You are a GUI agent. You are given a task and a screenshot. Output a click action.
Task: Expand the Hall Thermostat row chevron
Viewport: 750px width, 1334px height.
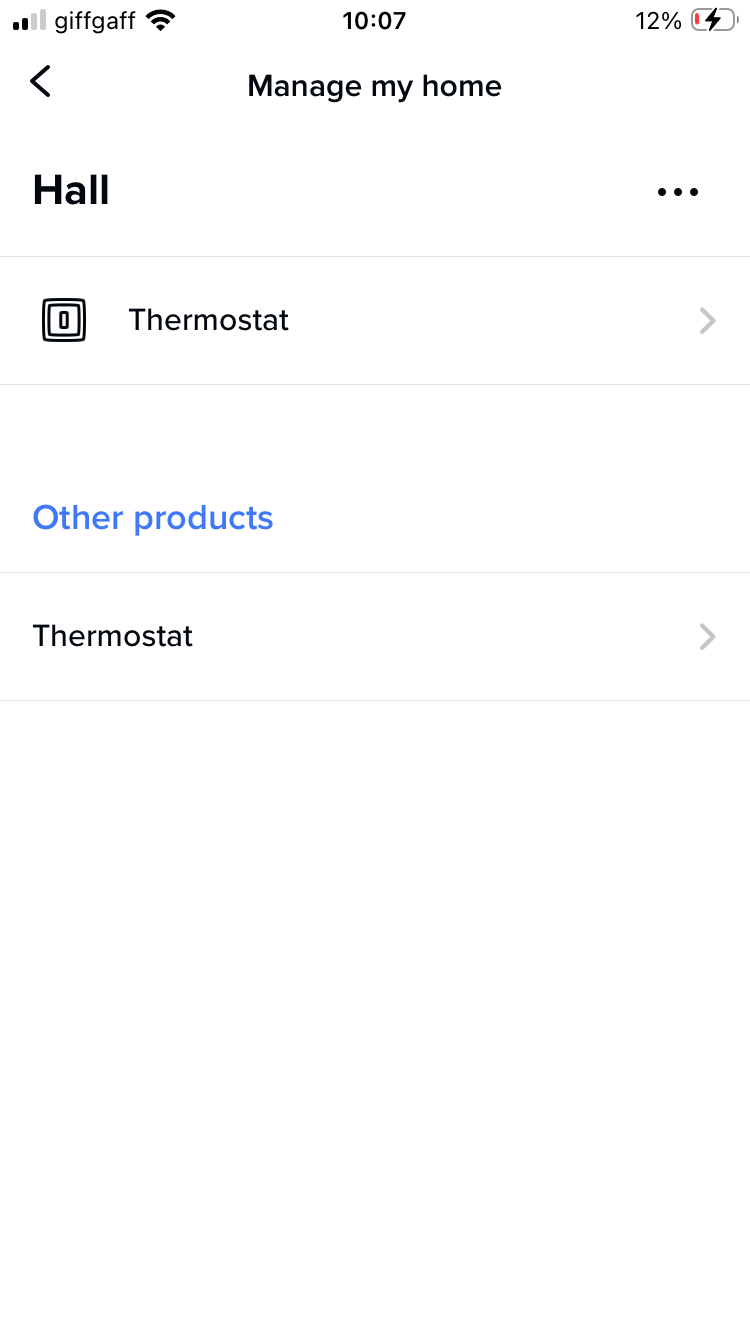click(707, 321)
